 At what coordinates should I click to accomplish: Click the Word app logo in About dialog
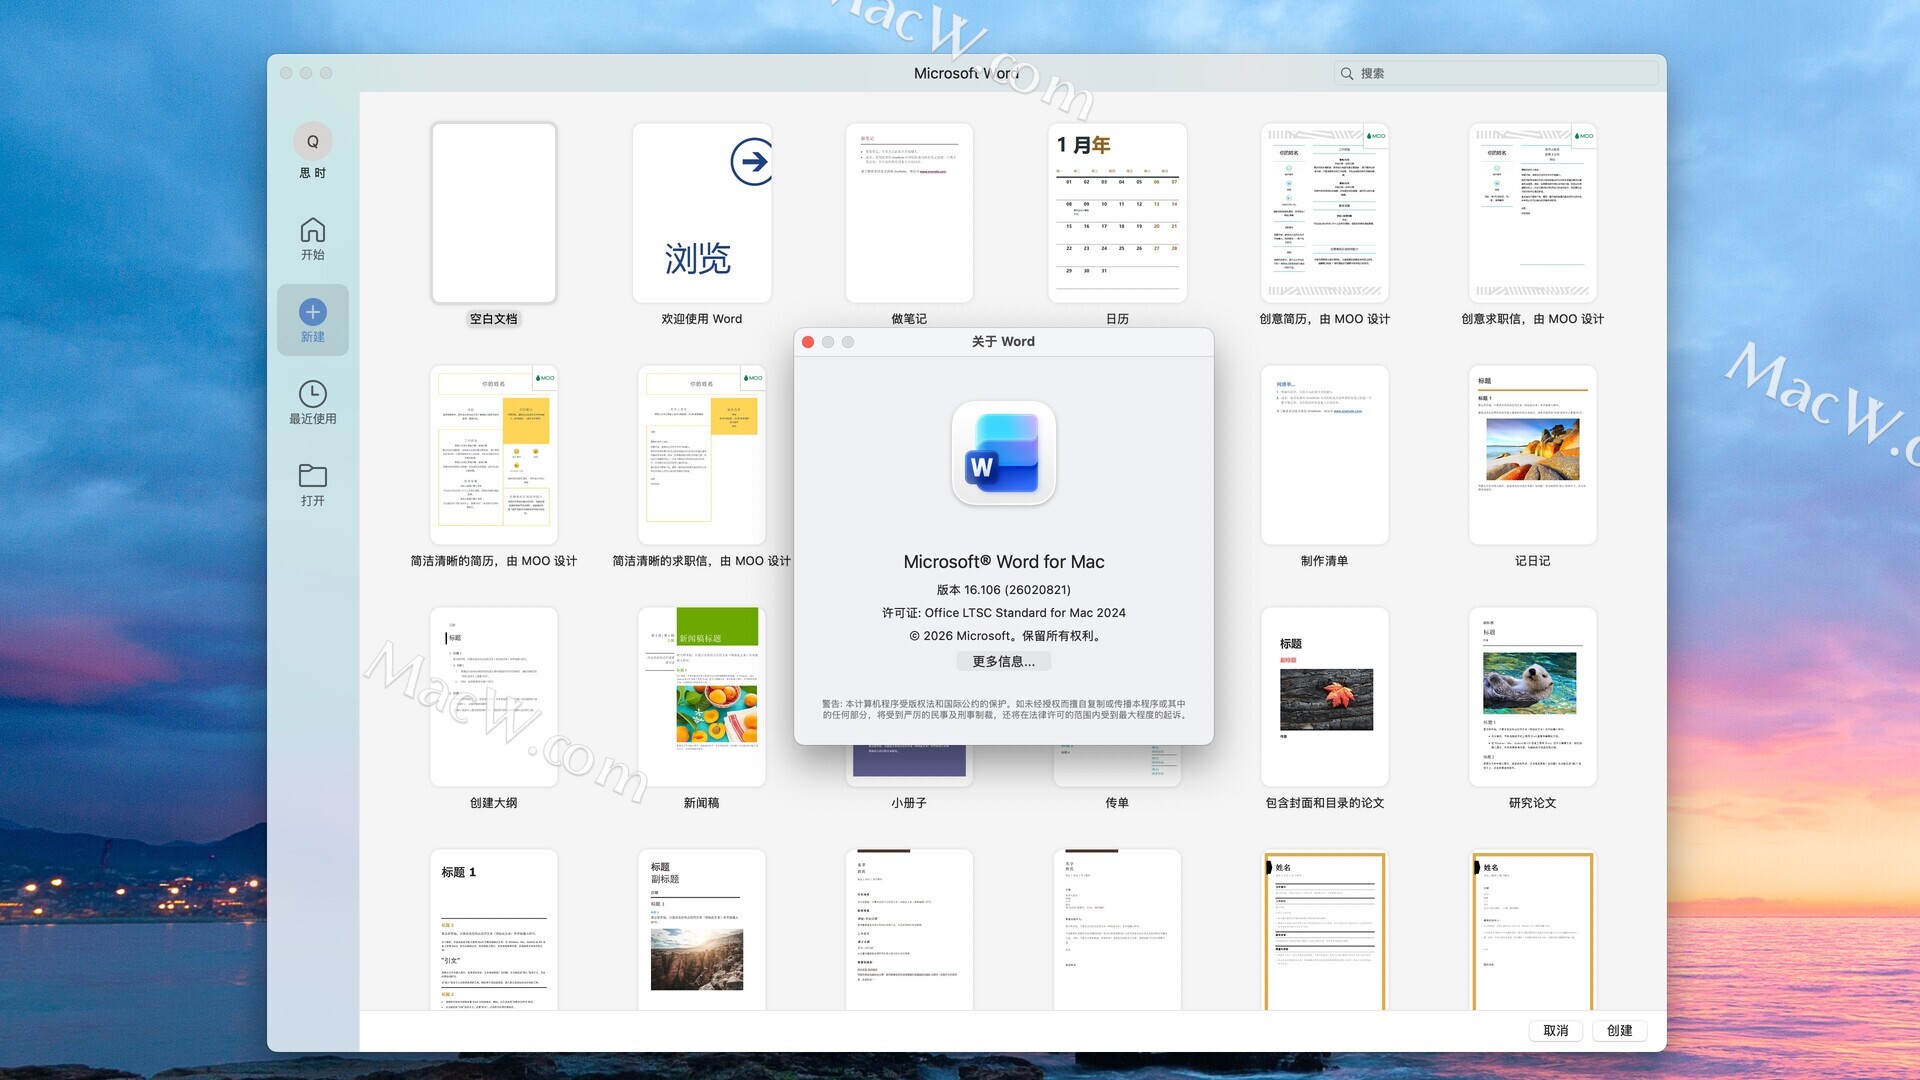tap(1003, 453)
